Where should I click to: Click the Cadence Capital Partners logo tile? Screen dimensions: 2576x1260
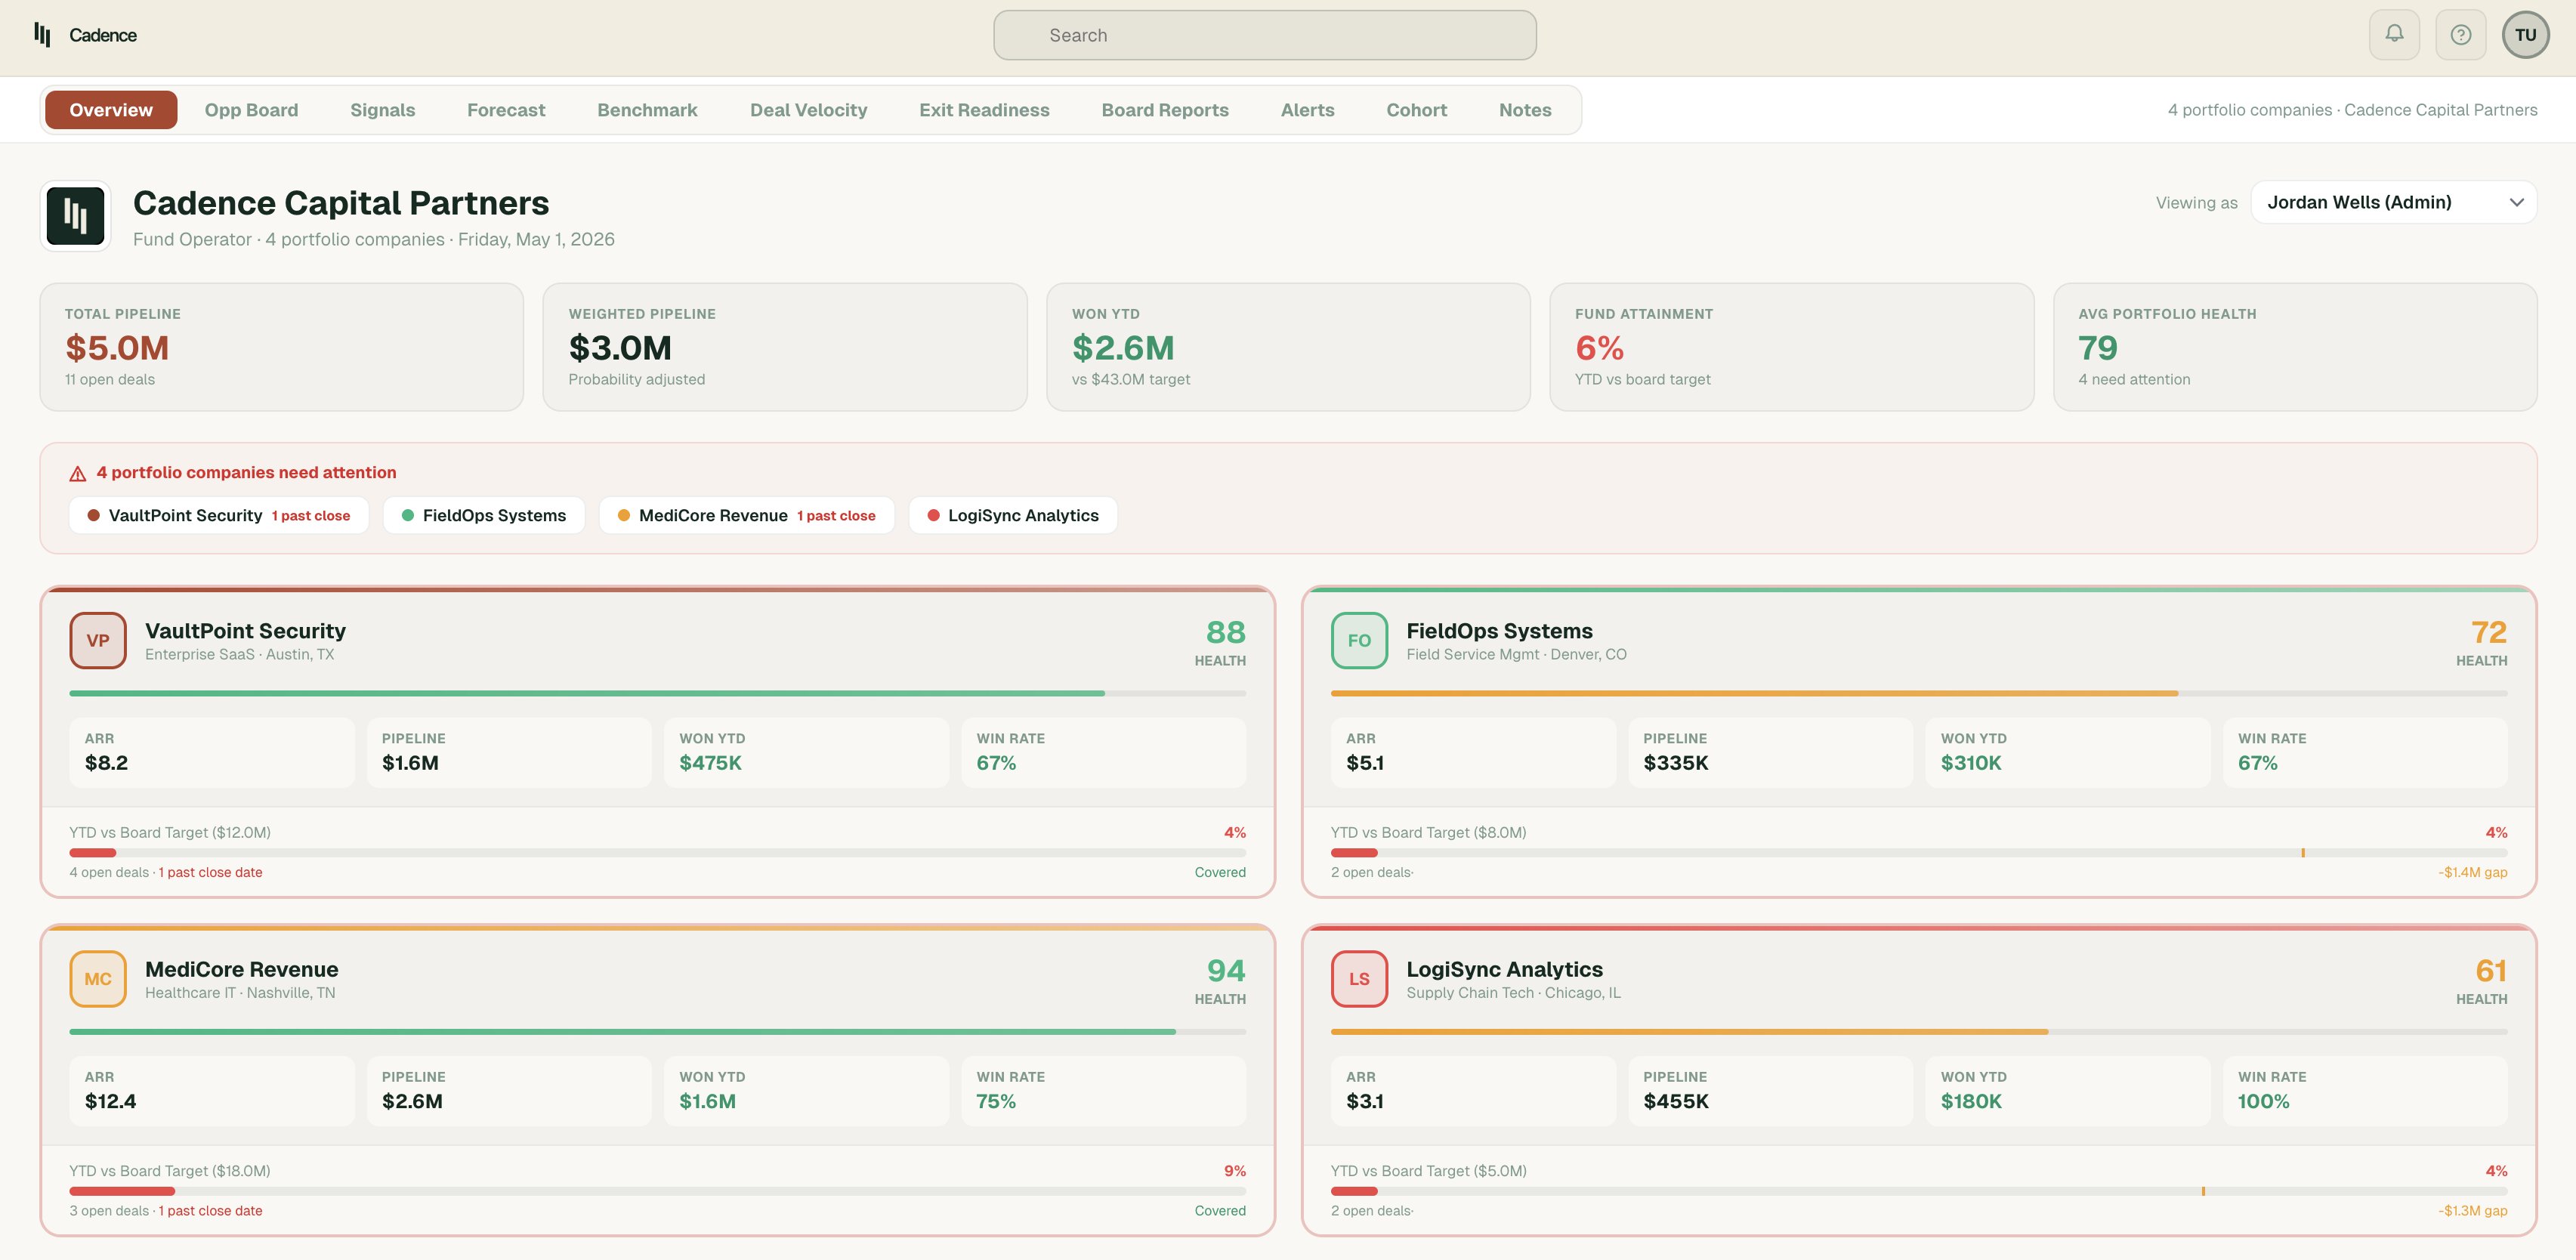click(x=75, y=216)
